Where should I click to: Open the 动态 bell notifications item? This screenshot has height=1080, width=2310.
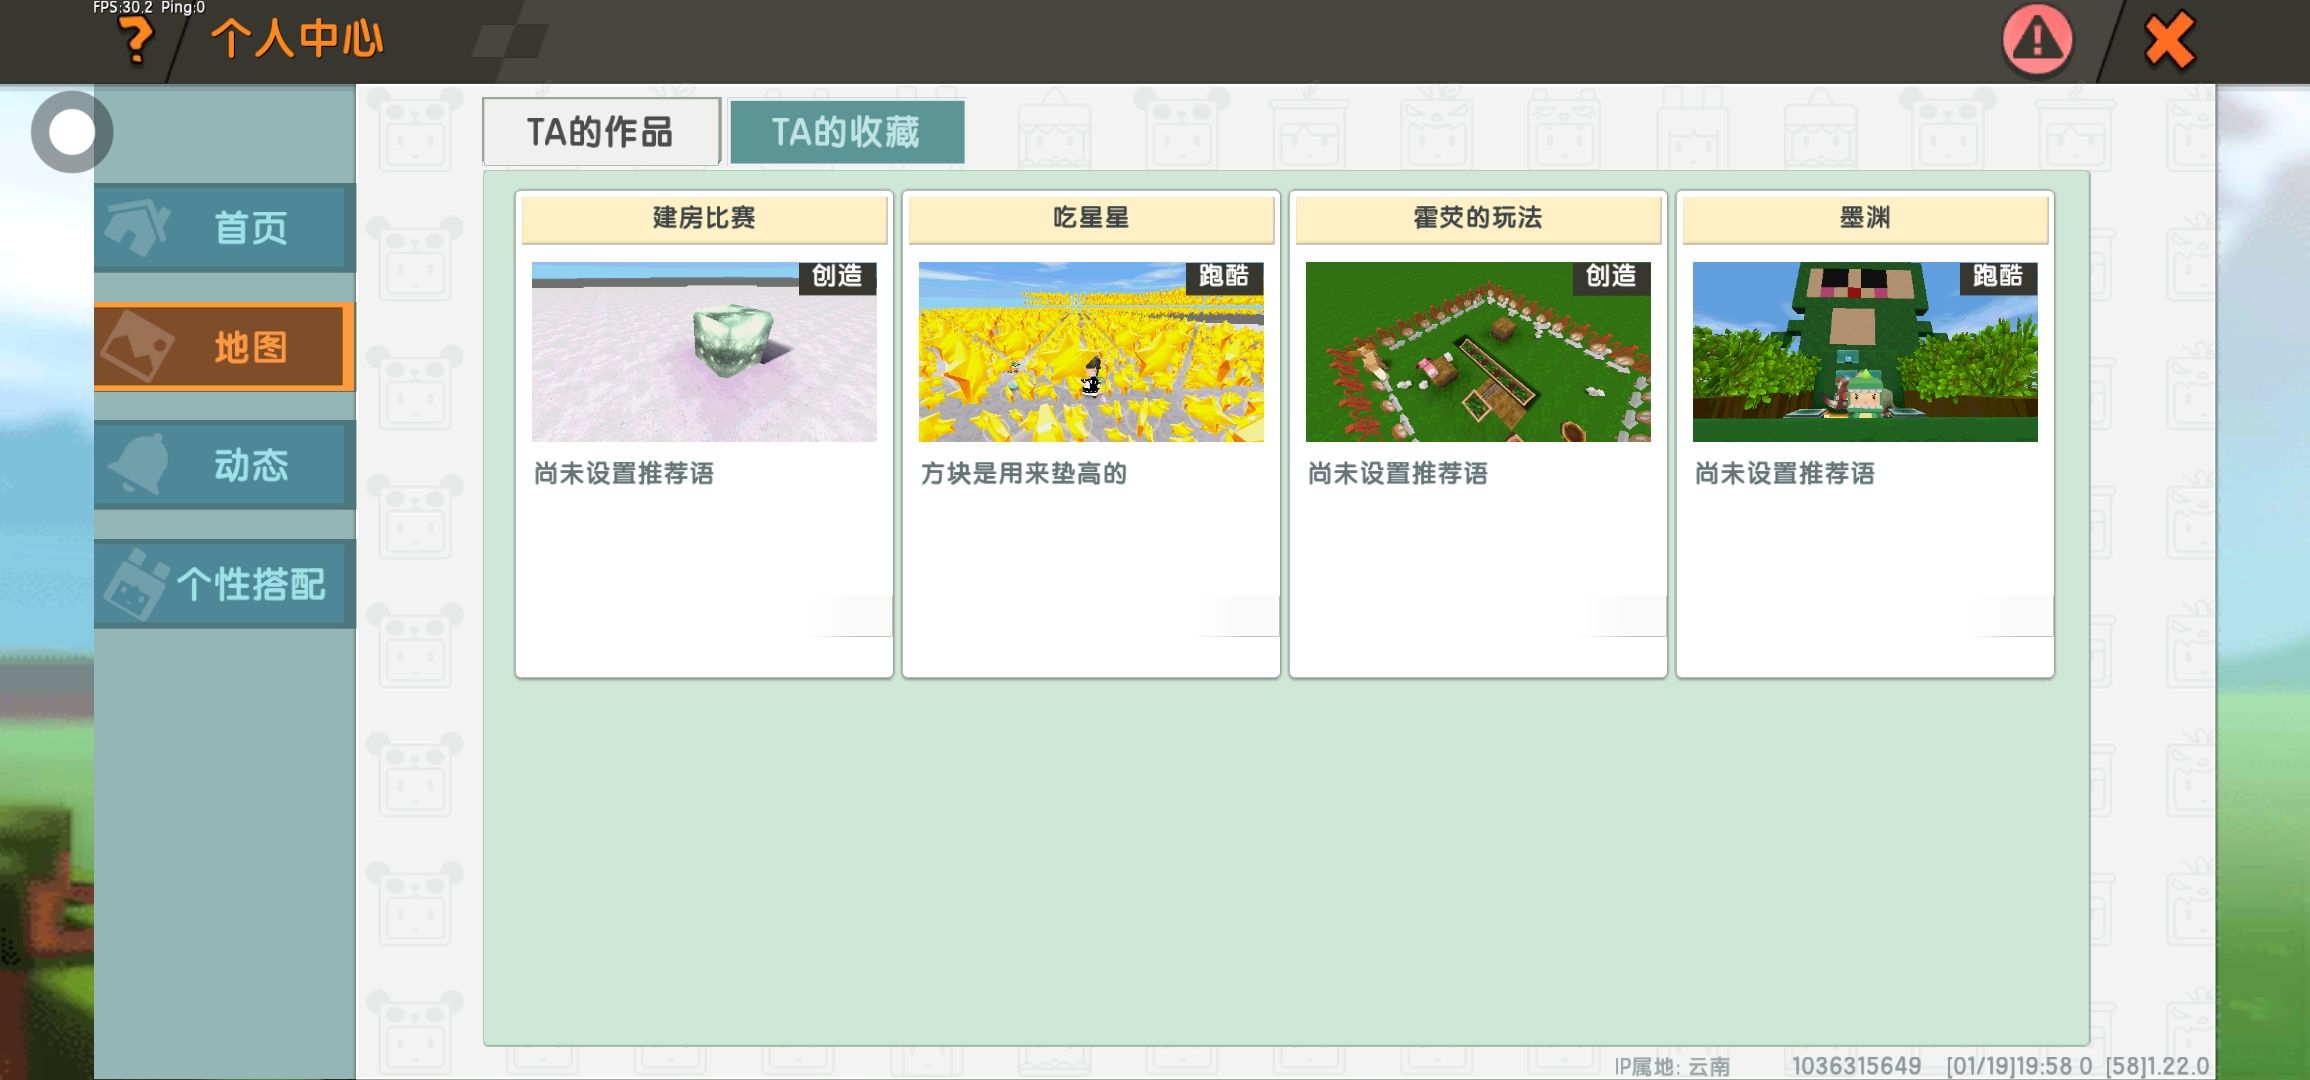click(x=225, y=465)
